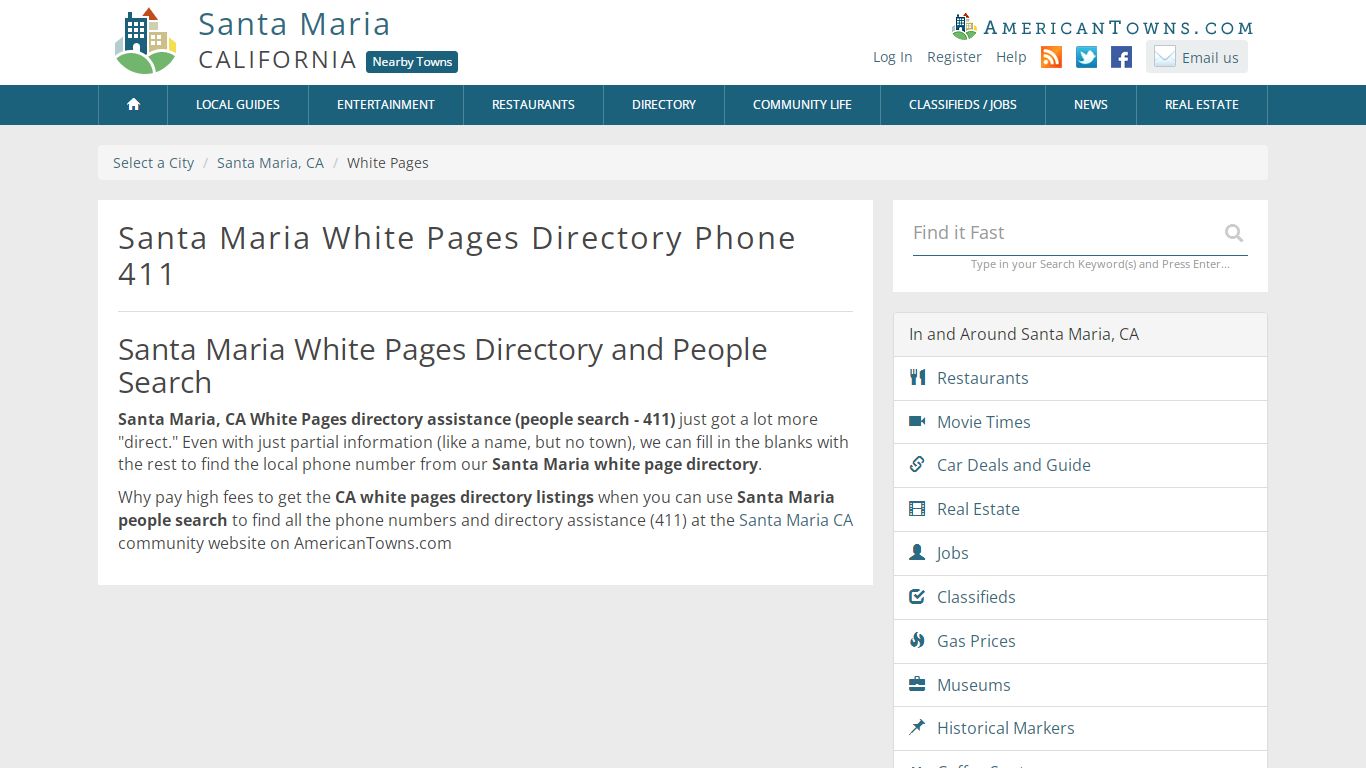This screenshot has height=768, width=1366.
Task: Click the Help link
Action: [1011, 57]
